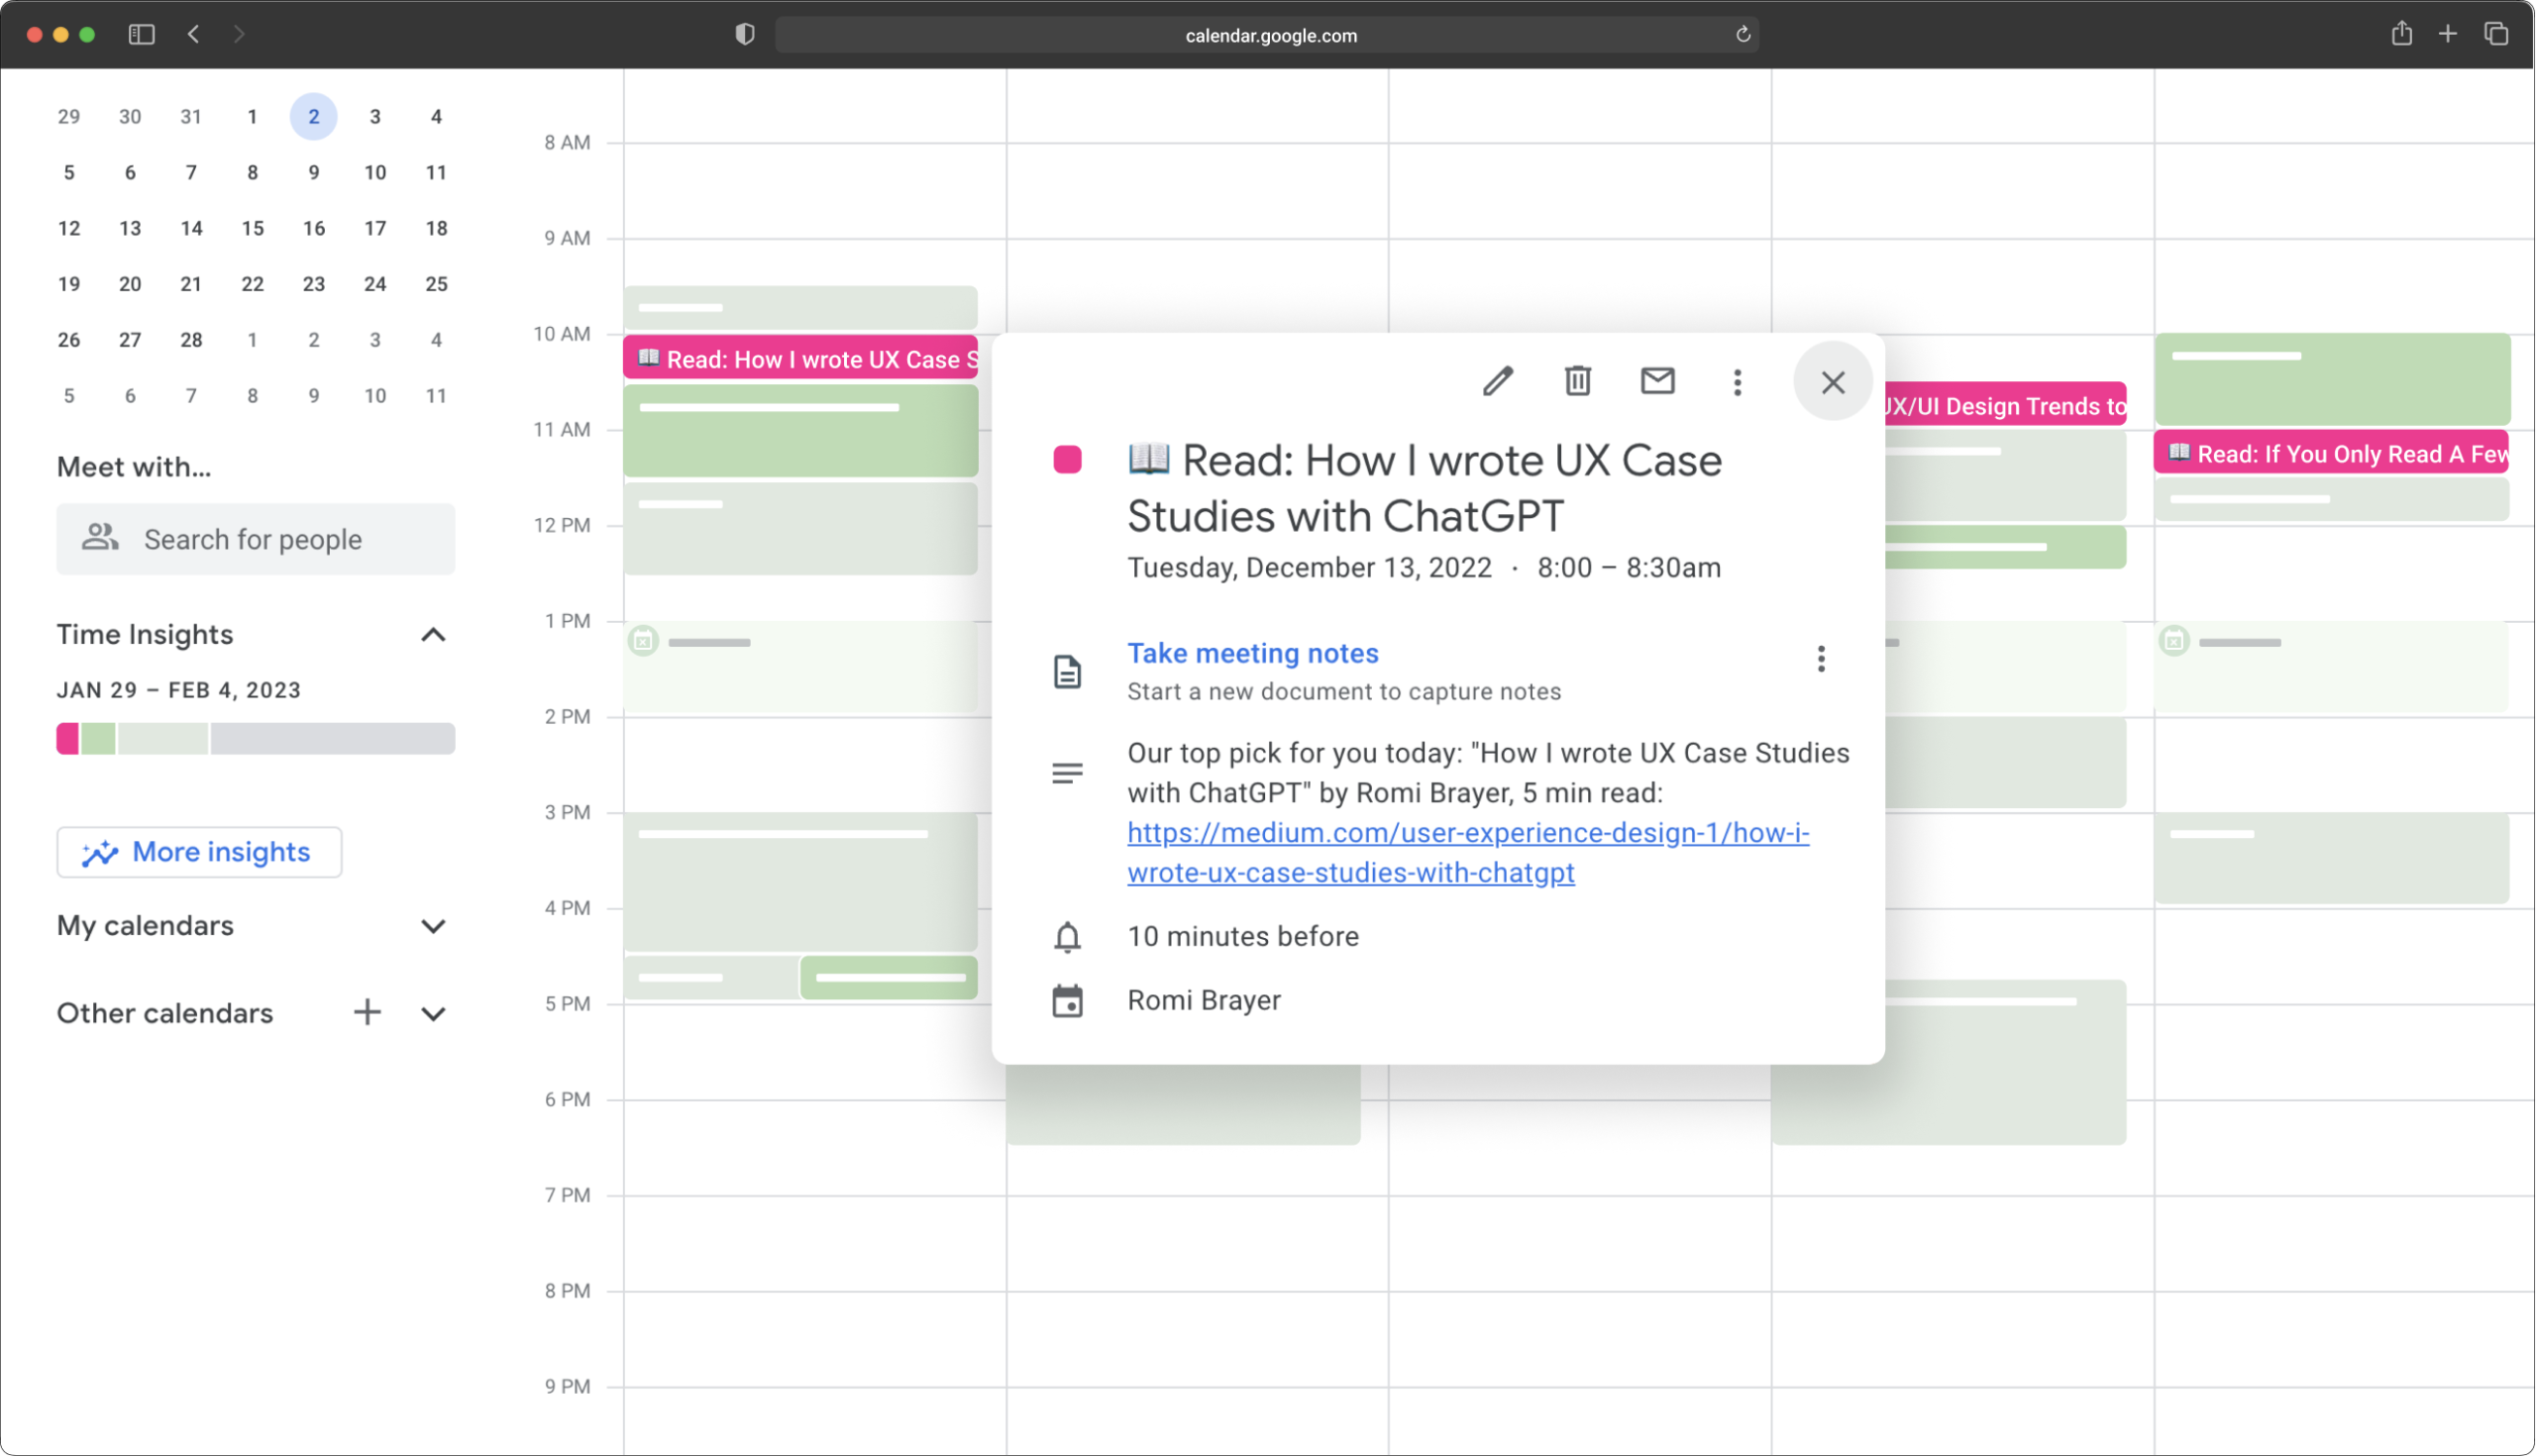Screen dimensions: 2536x1456
Task: Open event options three-dot menu
Action: pos(1737,382)
